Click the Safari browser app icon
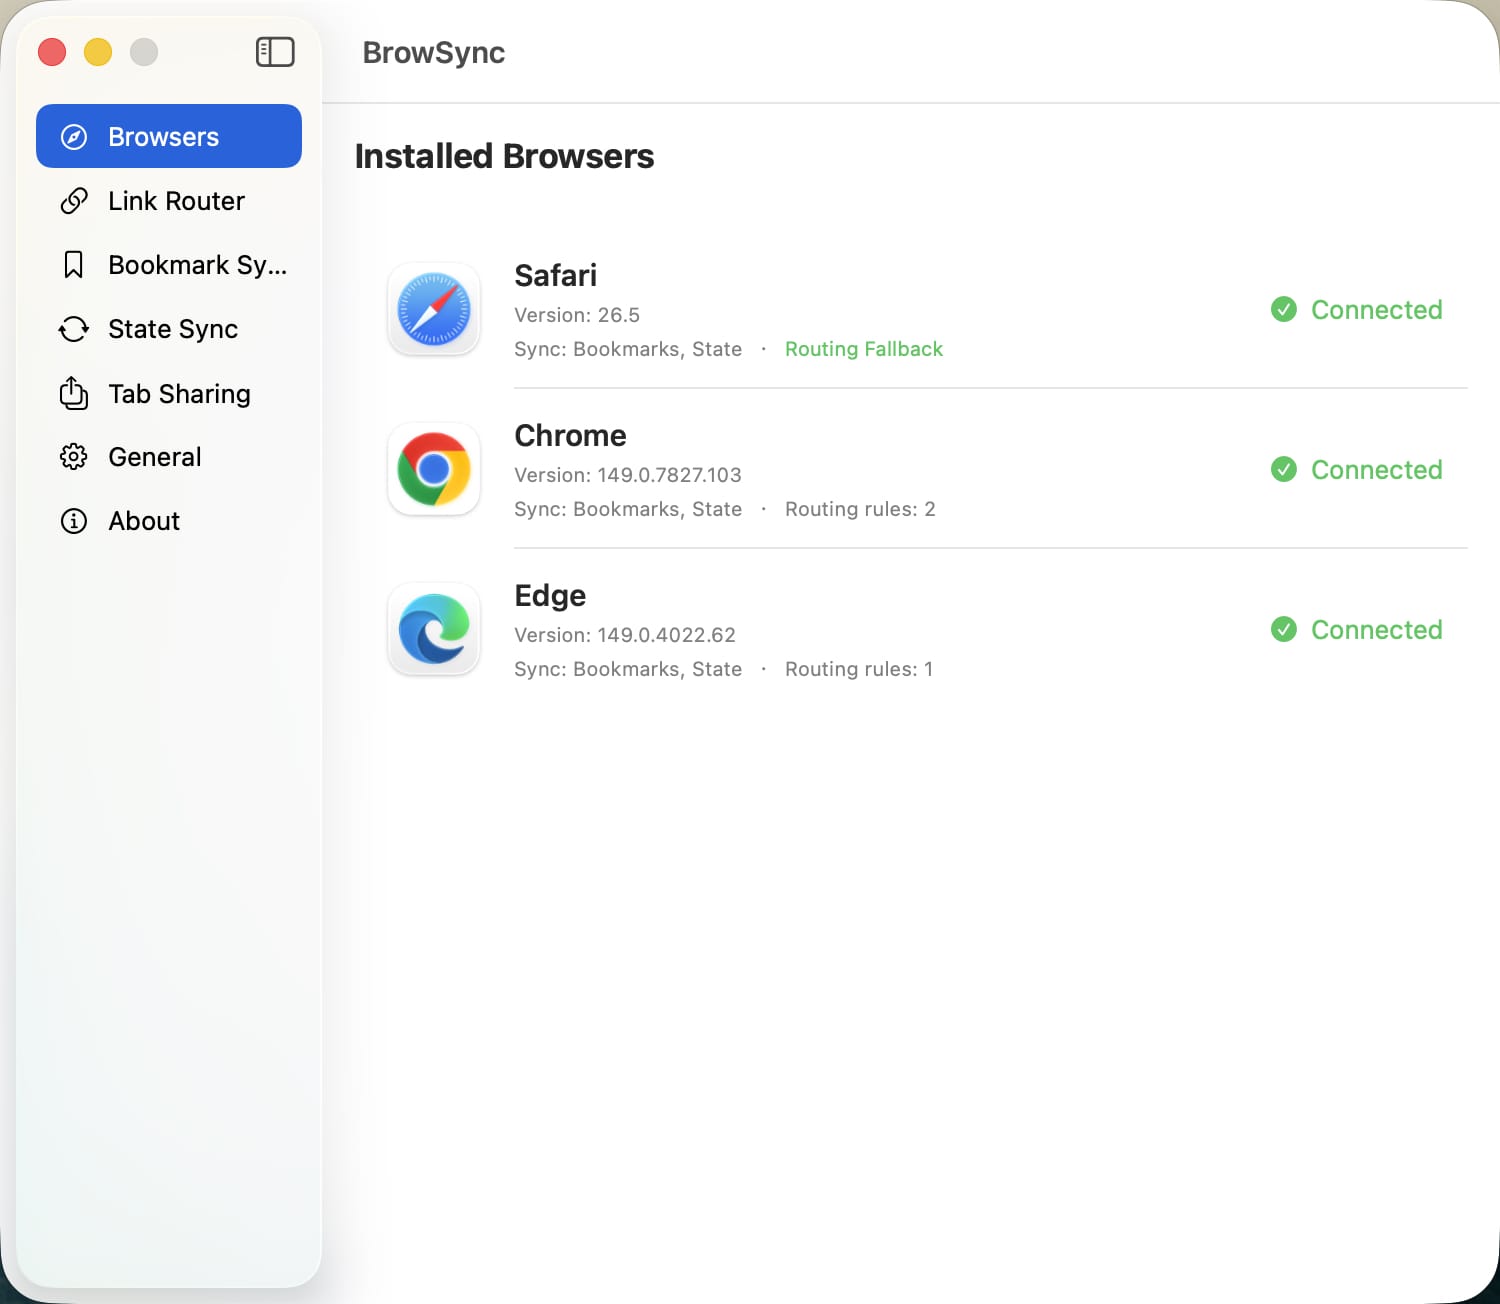The height and width of the screenshot is (1304, 1500). click(x=434, y=309)
